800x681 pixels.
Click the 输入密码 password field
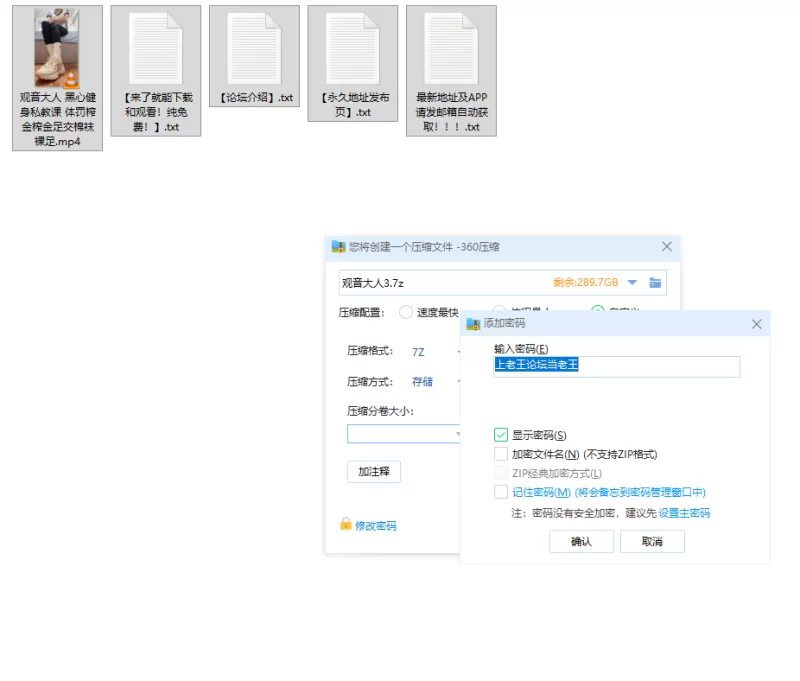[x=616, y=367]
